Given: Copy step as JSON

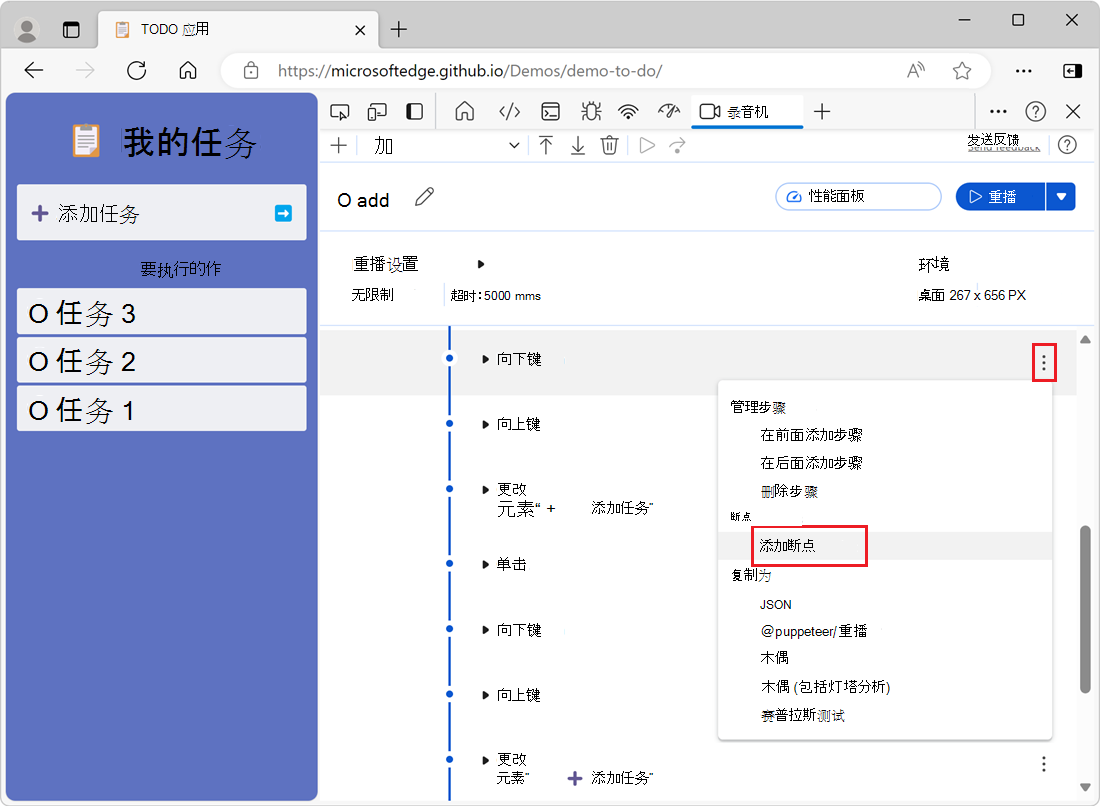Looking at the screenshot, I should pyautogui.click(x=775, y=605).
